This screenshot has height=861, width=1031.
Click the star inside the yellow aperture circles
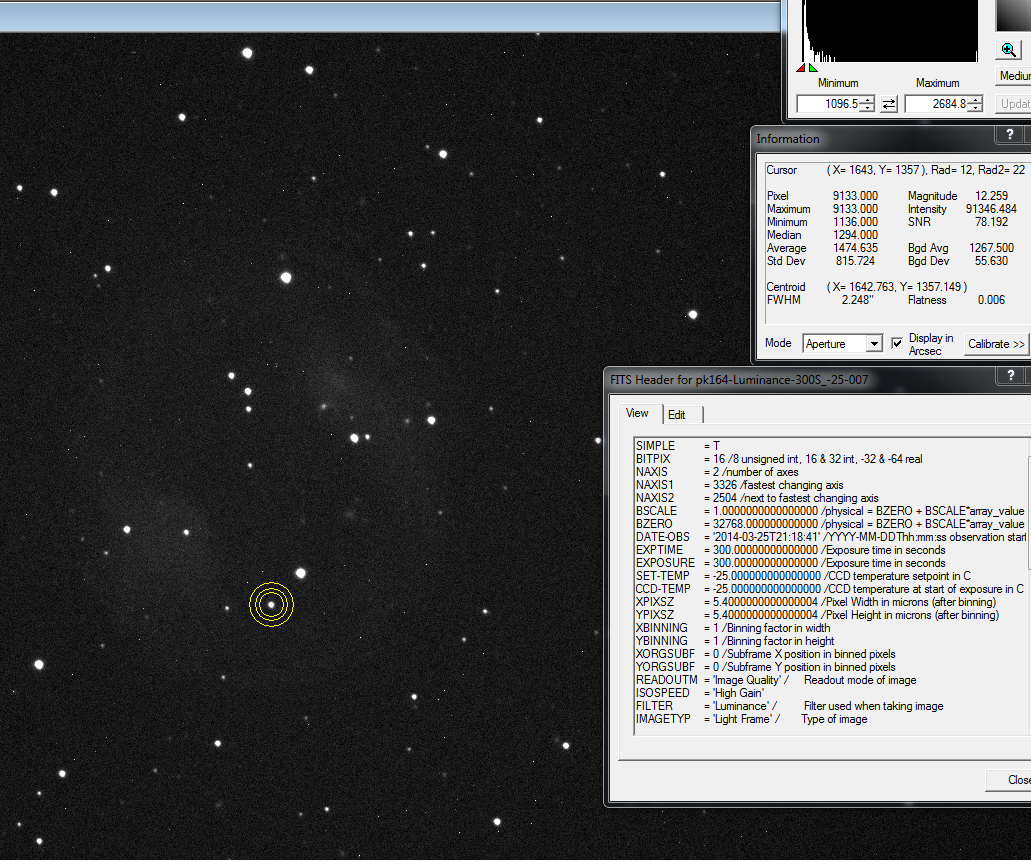coord(271,604)
